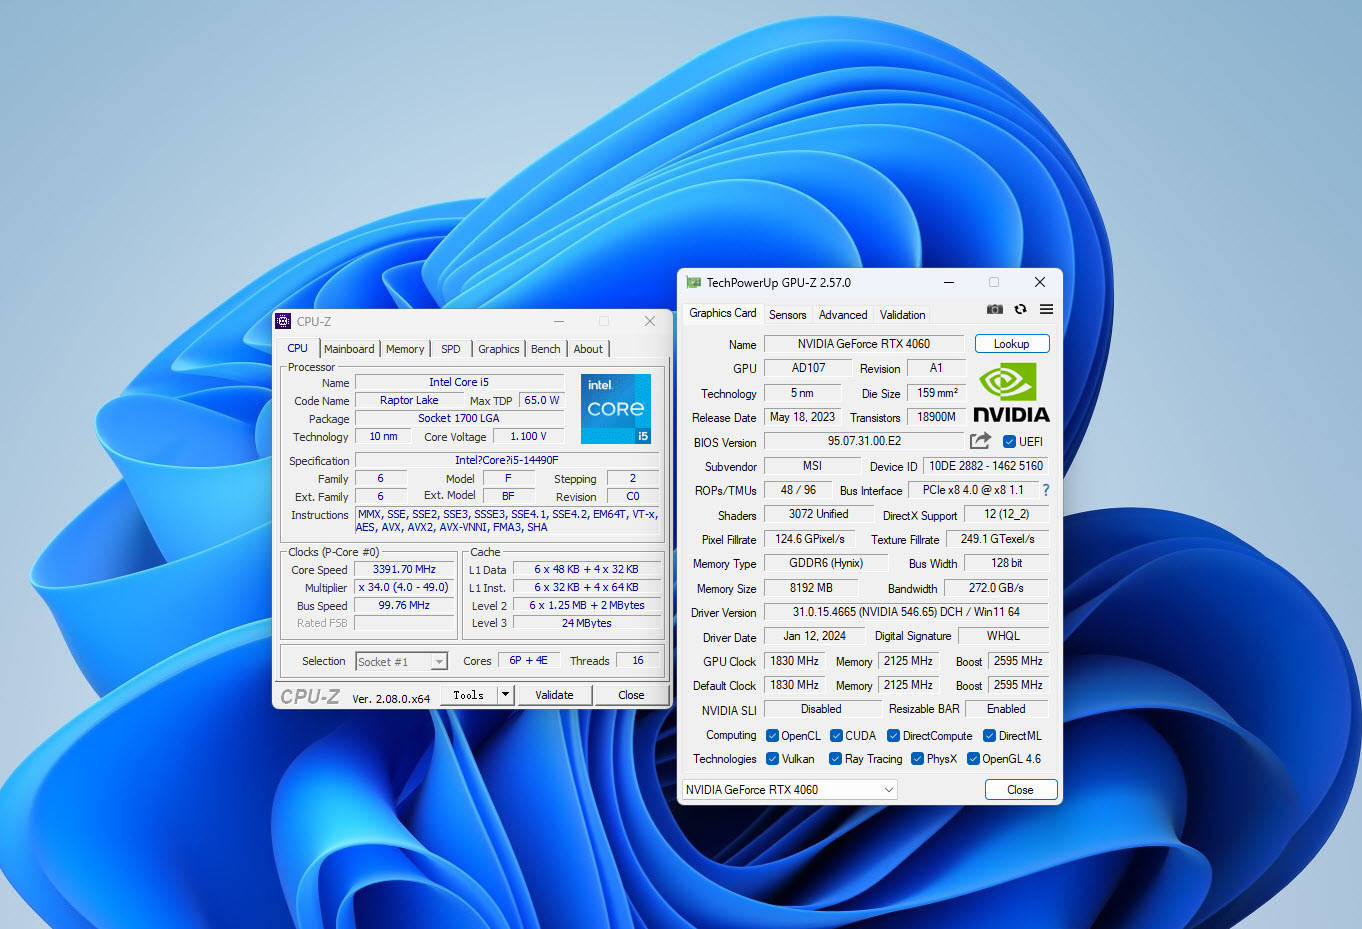Open the Sensors tab in GPU-Z

787,315
